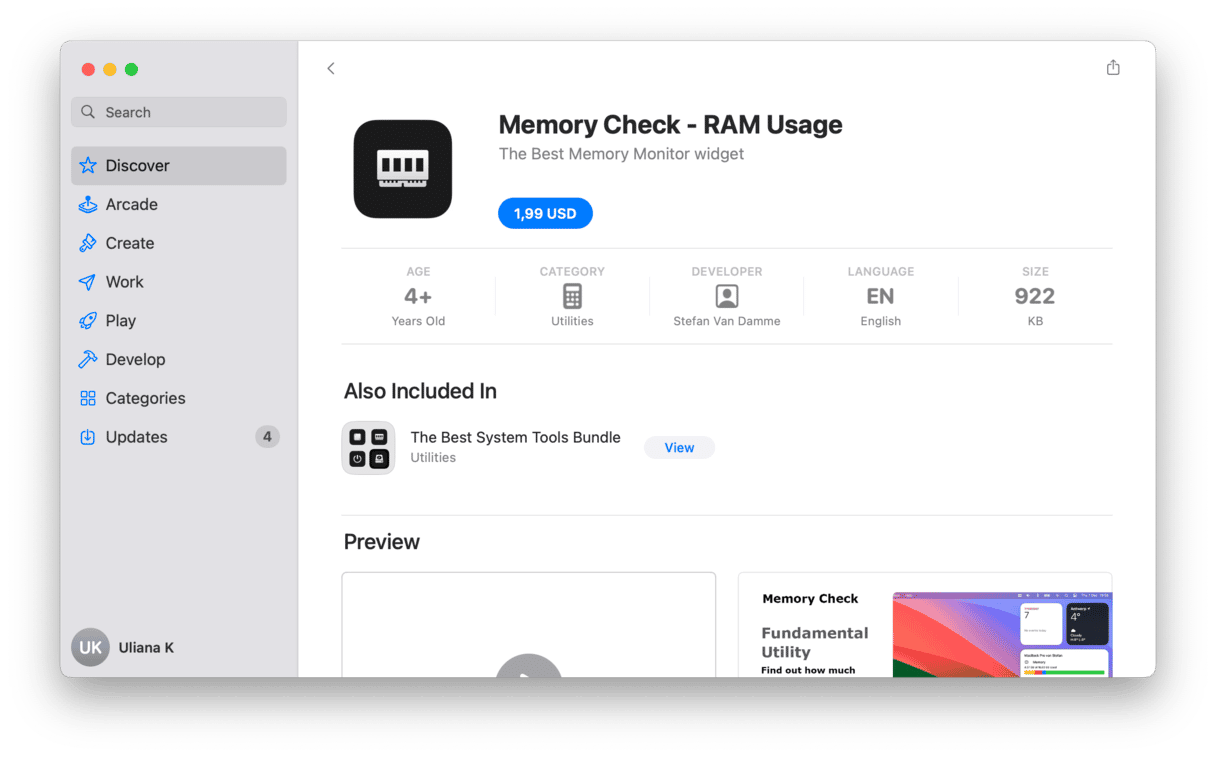This screenshot has height=757, width=1216.
Task: Open the Play section
Action: click(179, 321)
